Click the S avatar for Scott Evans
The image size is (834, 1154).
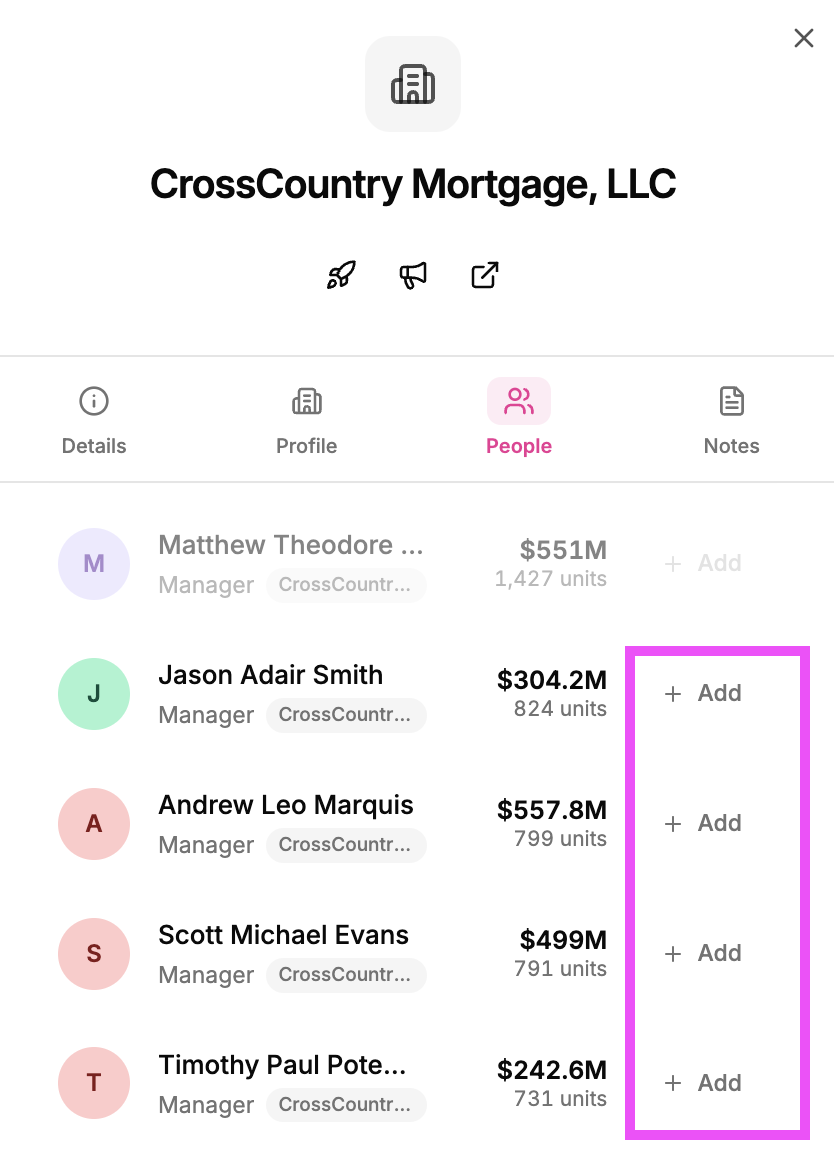94,954
